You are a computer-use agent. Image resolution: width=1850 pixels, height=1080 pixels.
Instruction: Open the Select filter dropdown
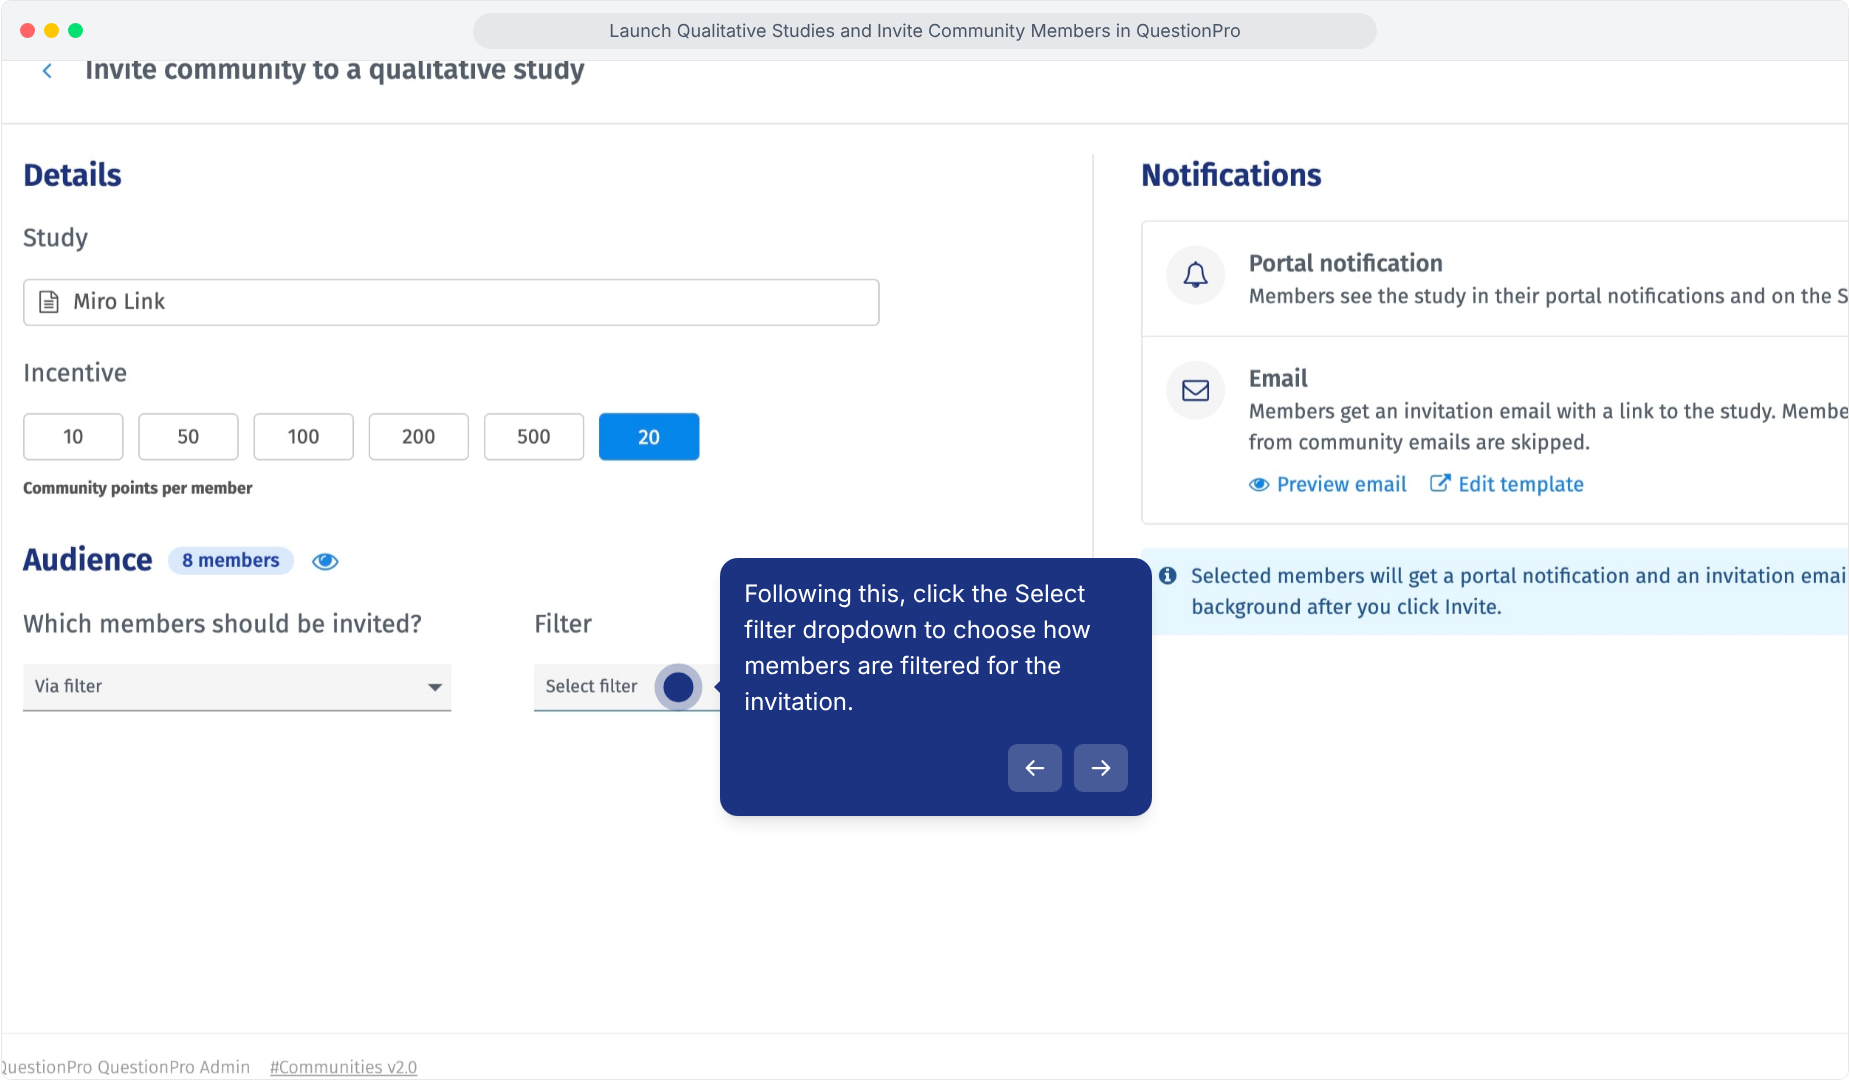[x=626, y=687]
